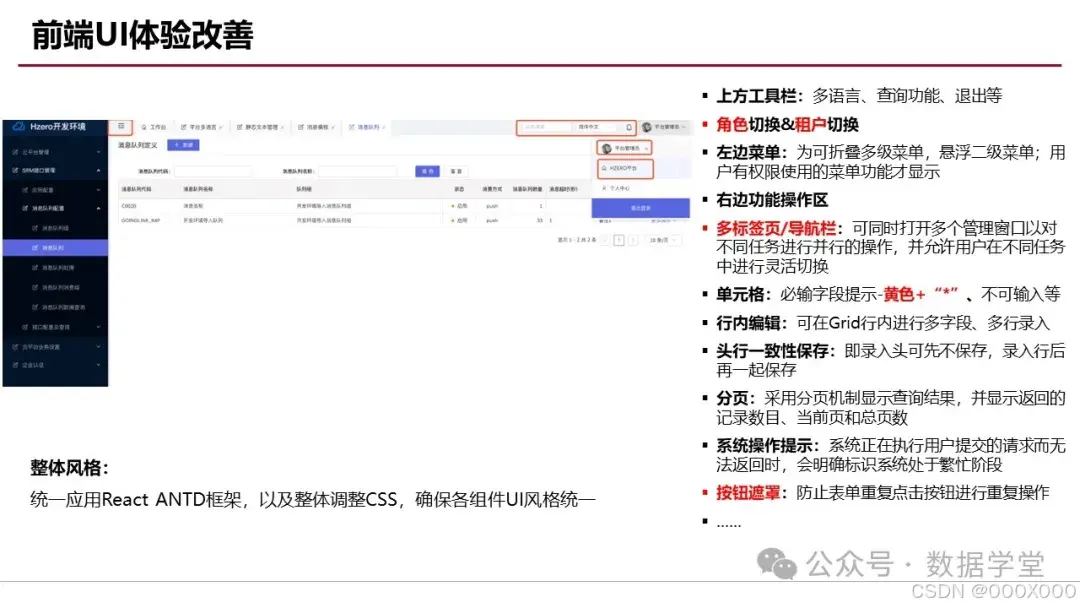Select the HZERO平台 tenant entry
This screenshot has height=608, width=1080.
(624, 168)
